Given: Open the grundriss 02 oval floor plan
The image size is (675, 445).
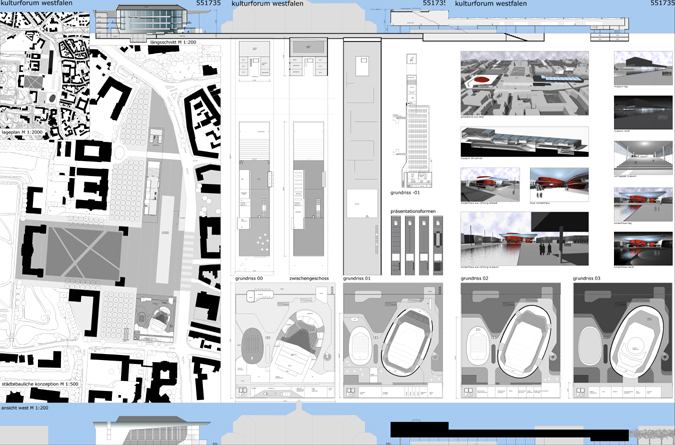Looking at the screenshot, I should [x=510, y=340].
